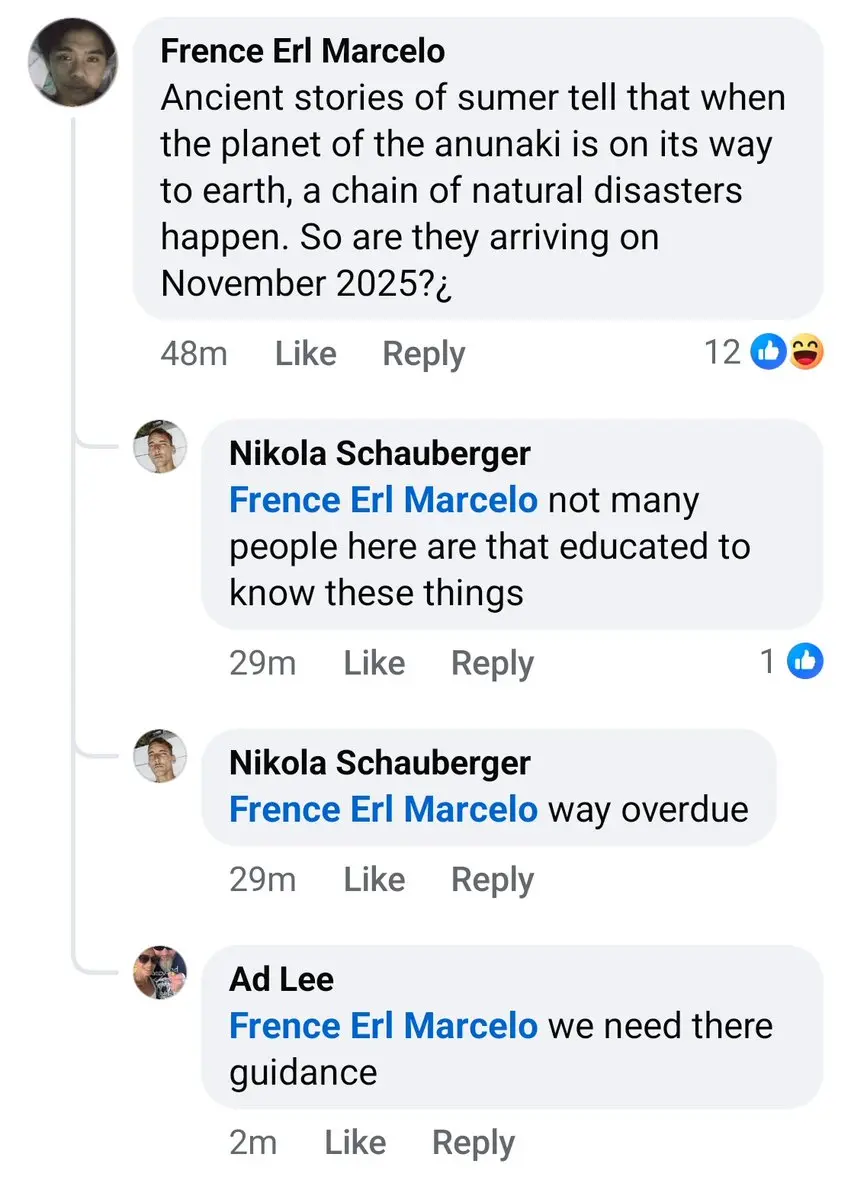Reply to the 'not many people here' comment
This screenshot has height=1199, width=851.
pos(492,664)
